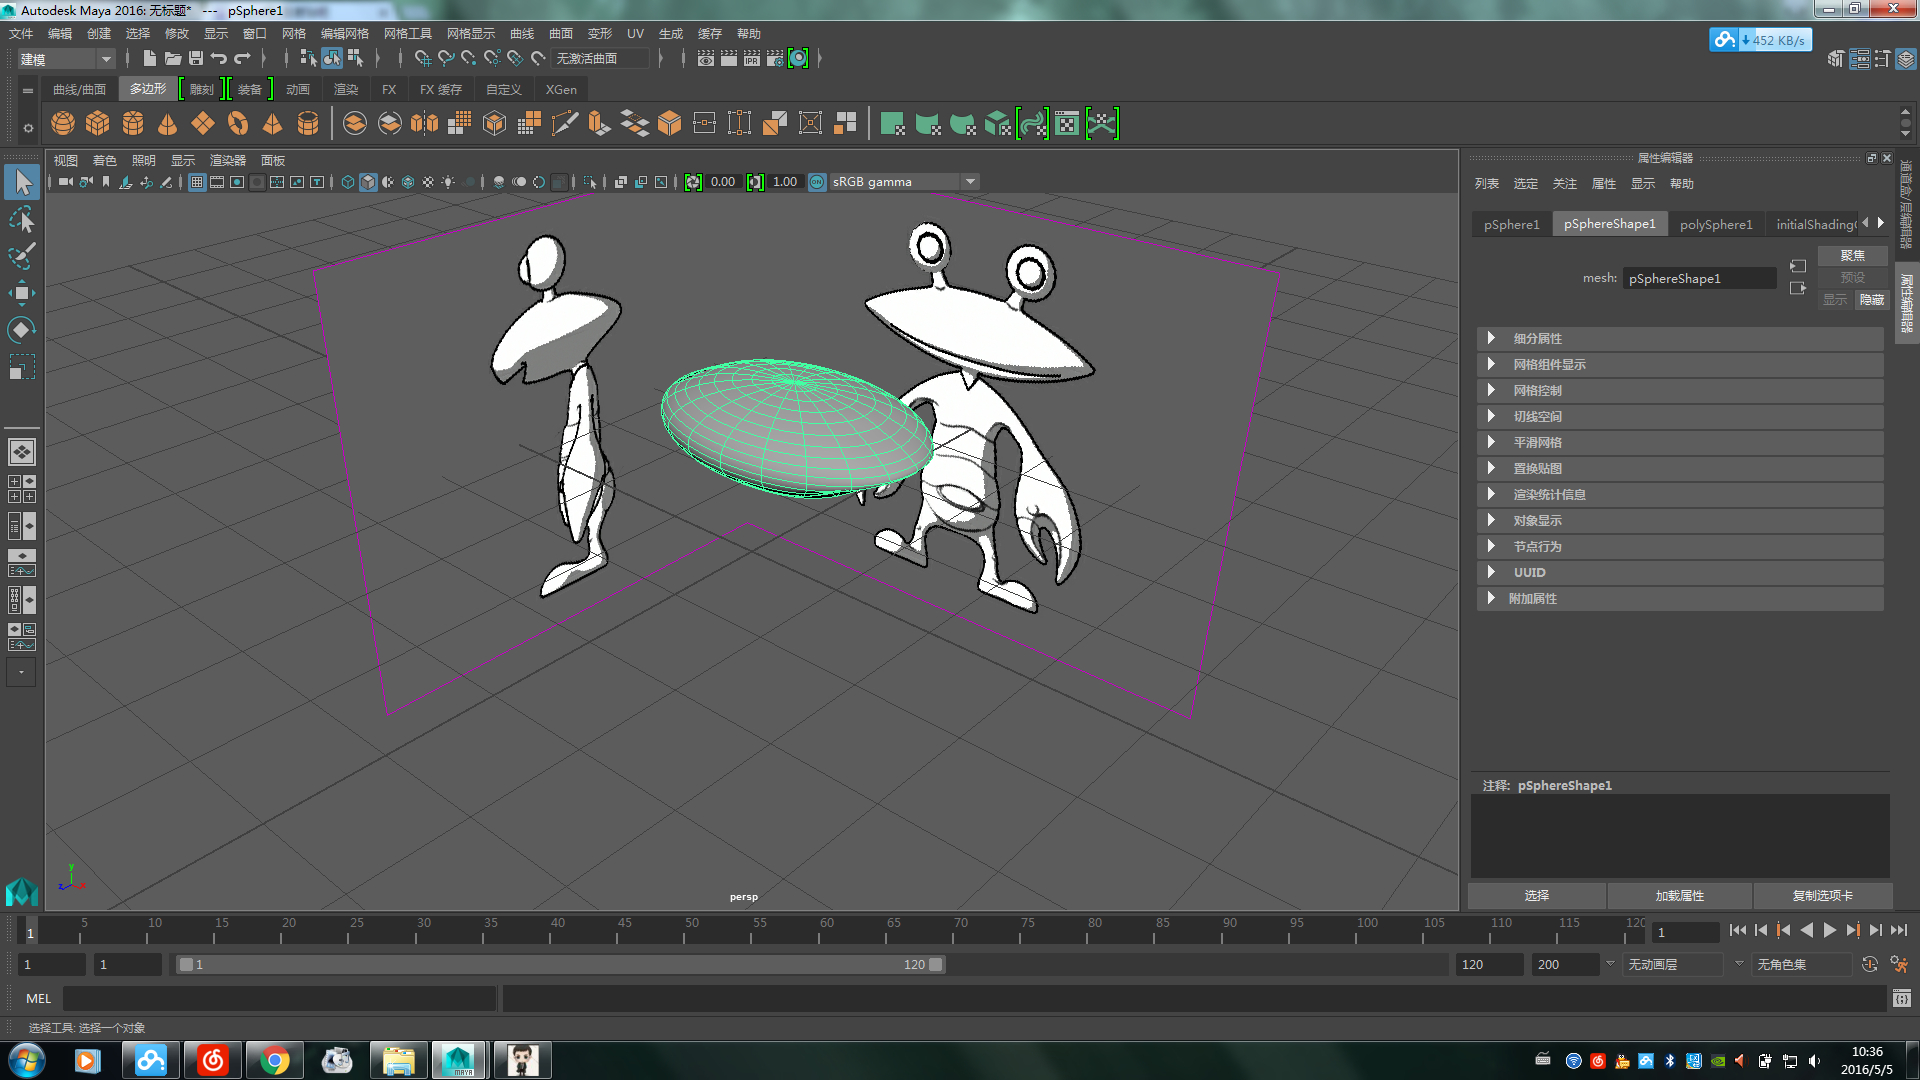Click the Undo arrow icon

point(218,58)
